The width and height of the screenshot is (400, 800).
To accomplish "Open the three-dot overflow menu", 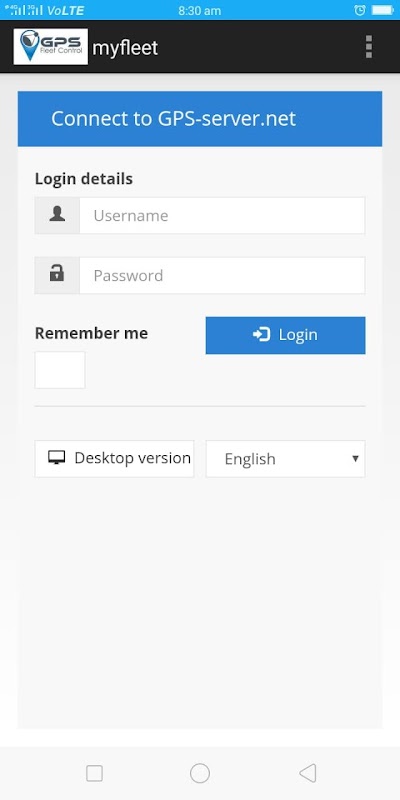I will (x=368, y=47).
